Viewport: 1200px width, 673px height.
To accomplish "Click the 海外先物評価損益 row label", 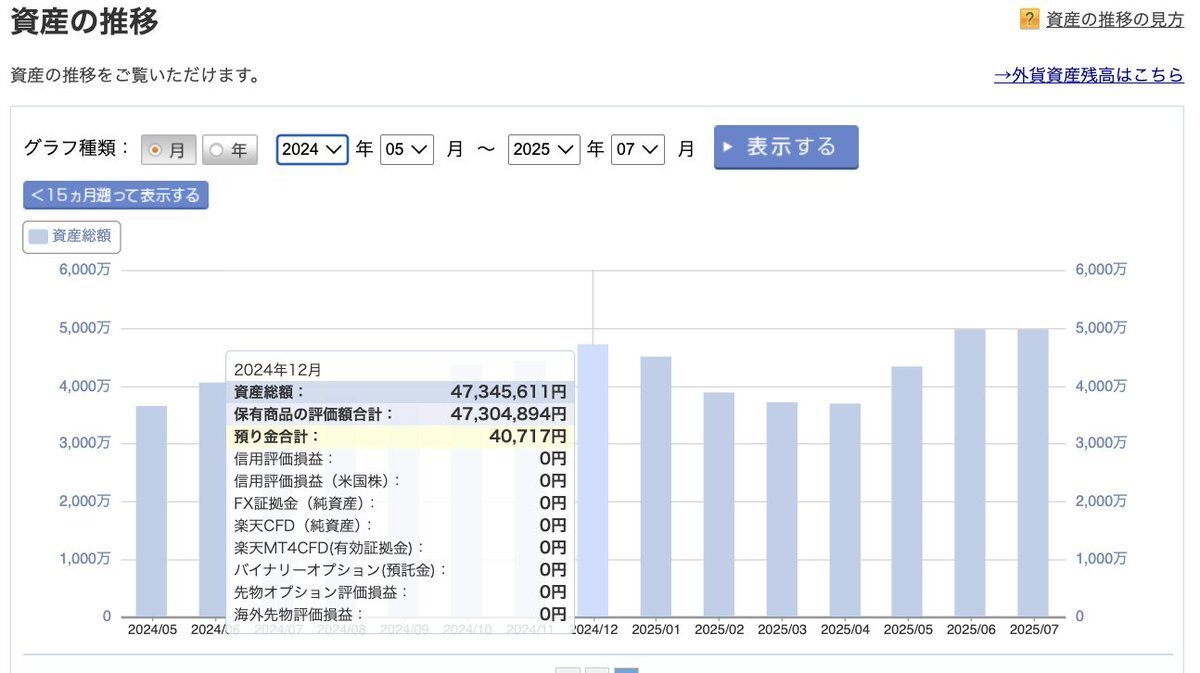I will [x=299, y=614].
